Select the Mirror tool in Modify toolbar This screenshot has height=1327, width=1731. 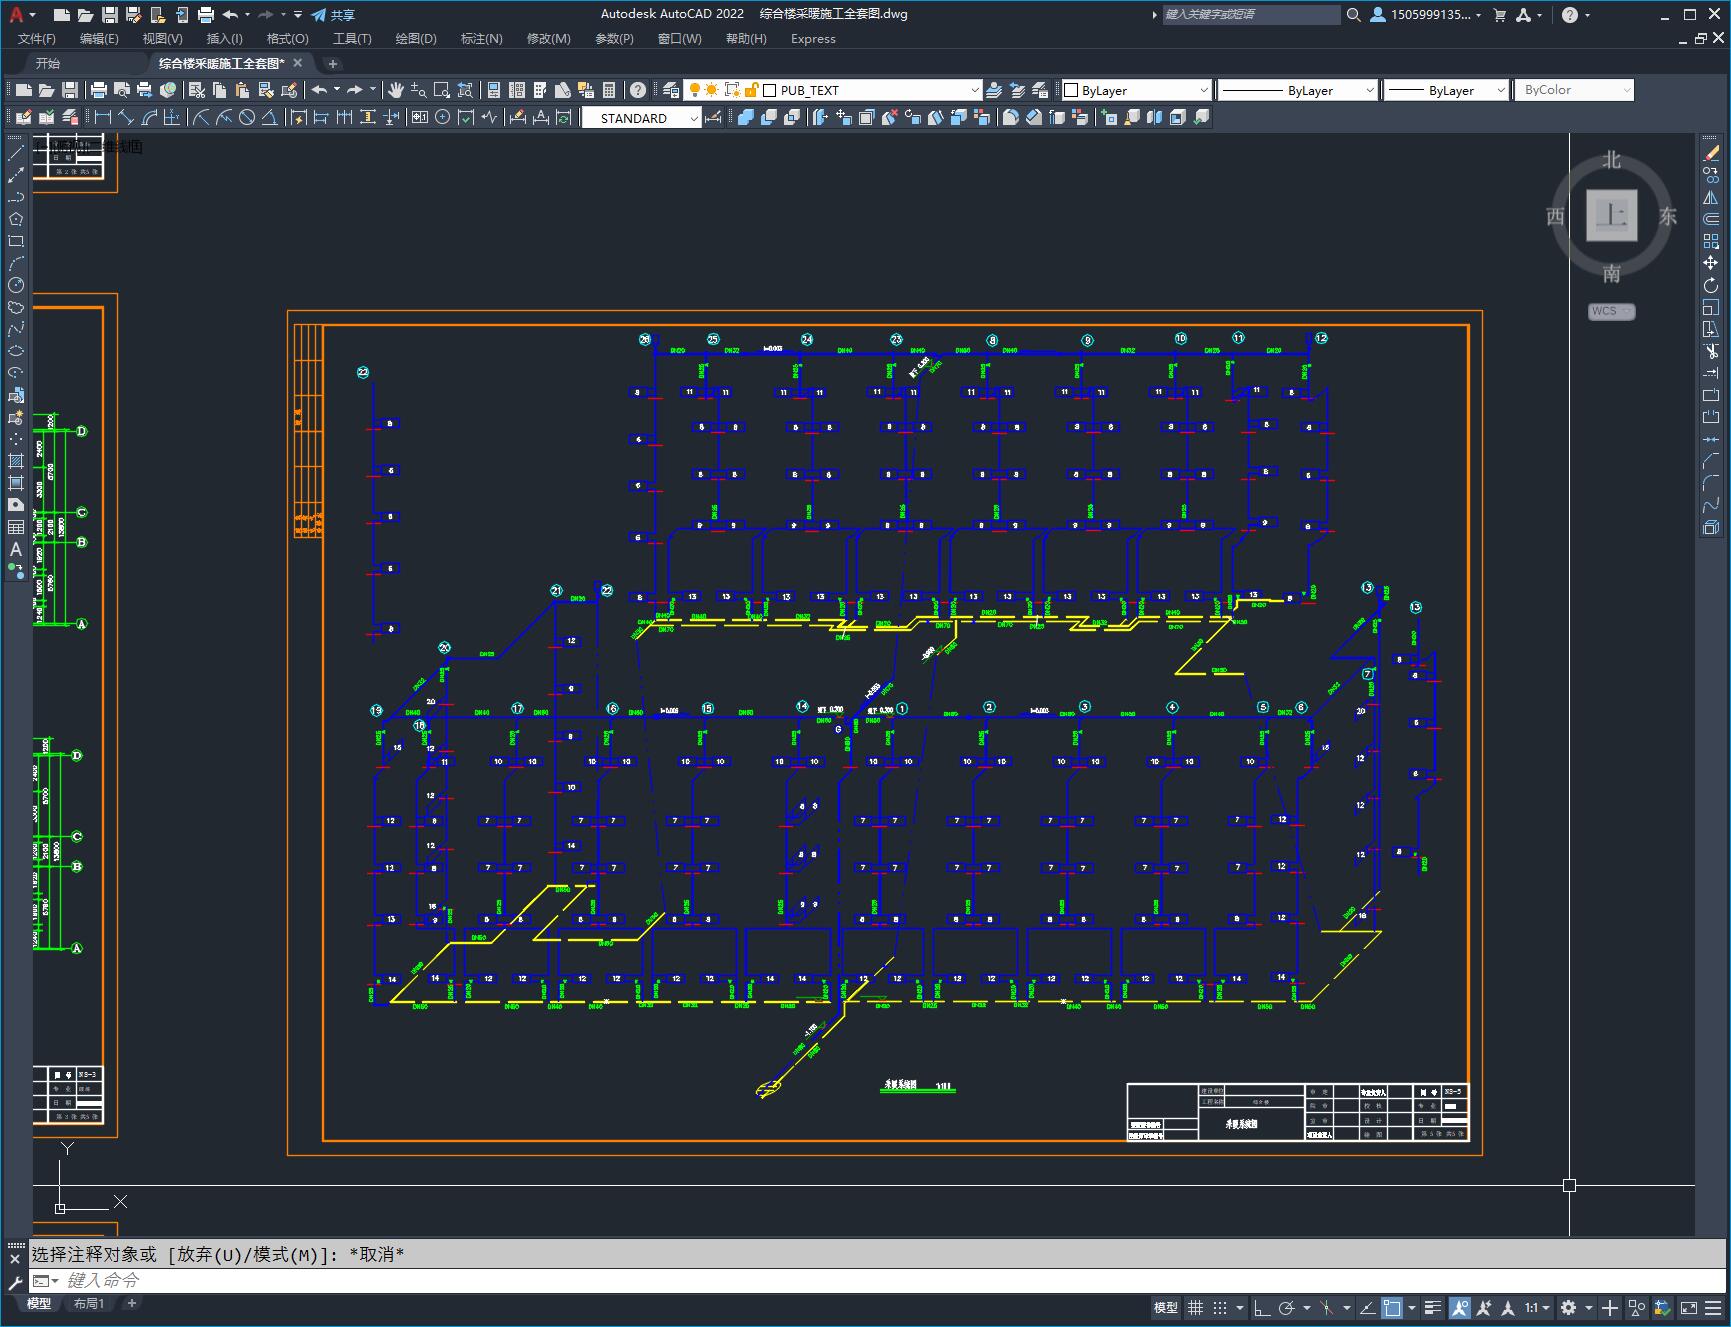[1711, 197]
